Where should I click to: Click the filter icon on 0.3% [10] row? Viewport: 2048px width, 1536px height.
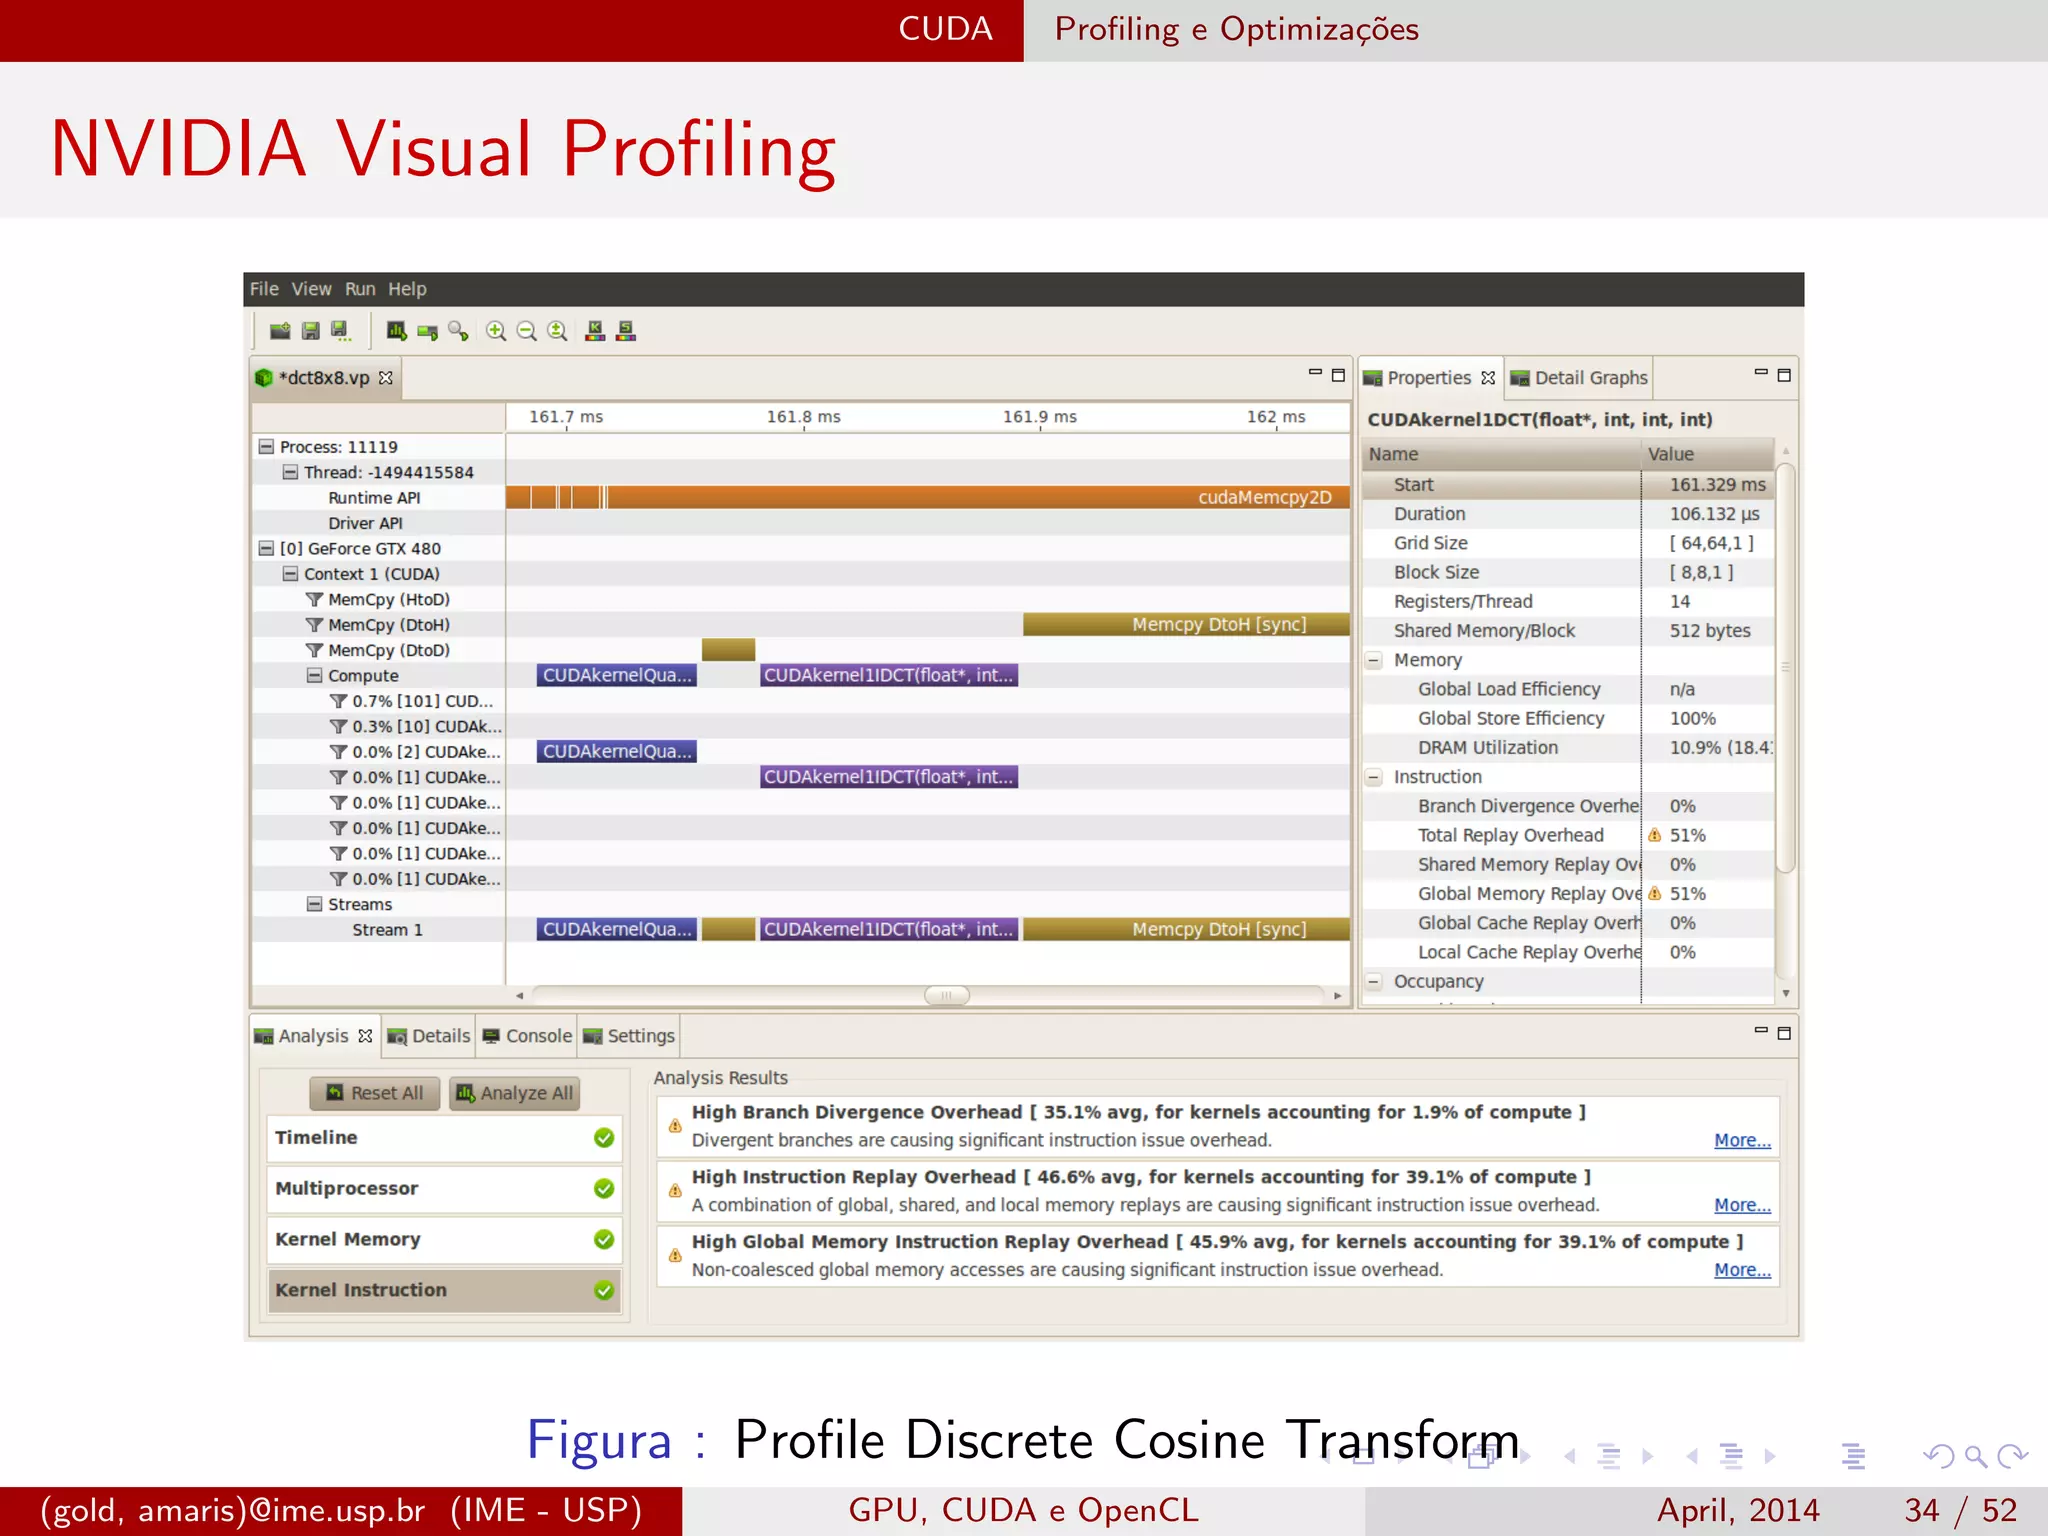click(338, 726)
